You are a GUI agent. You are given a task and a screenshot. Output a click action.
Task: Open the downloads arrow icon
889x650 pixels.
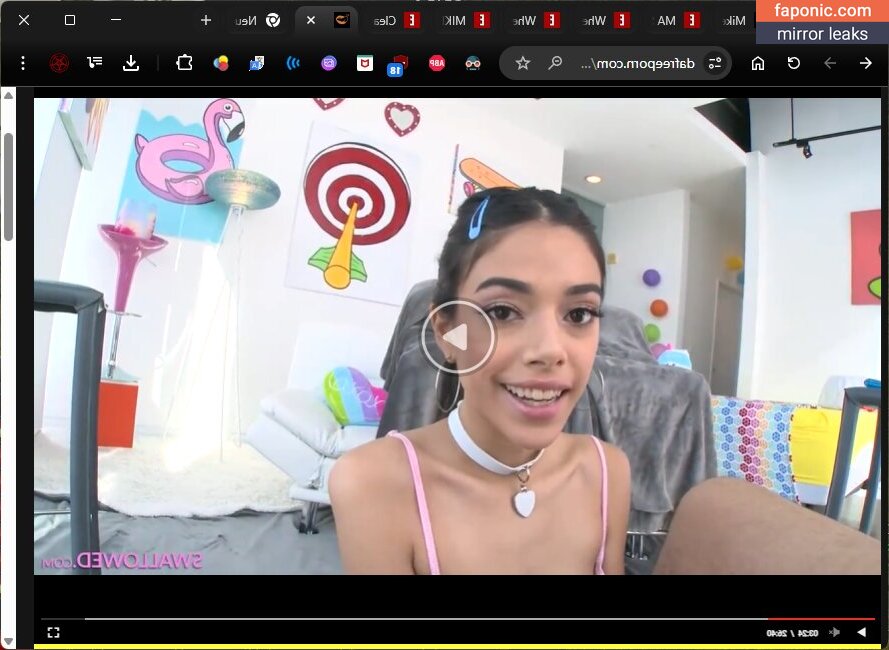[131, 63]
